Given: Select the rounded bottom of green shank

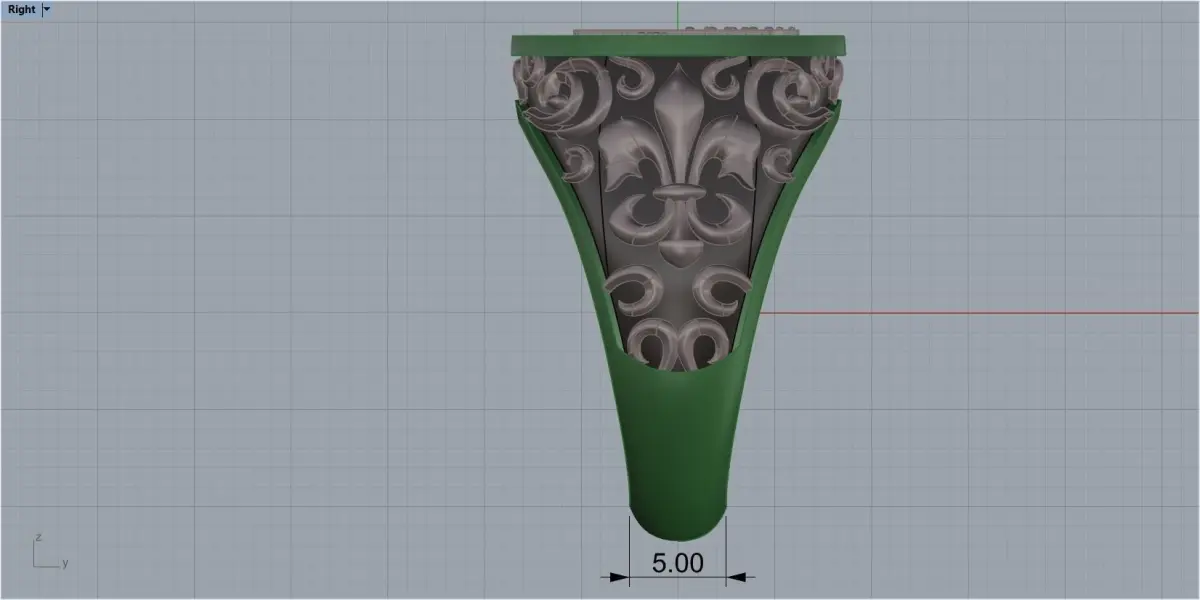Looking at the screenshot, I should click(x=678, y=520).
